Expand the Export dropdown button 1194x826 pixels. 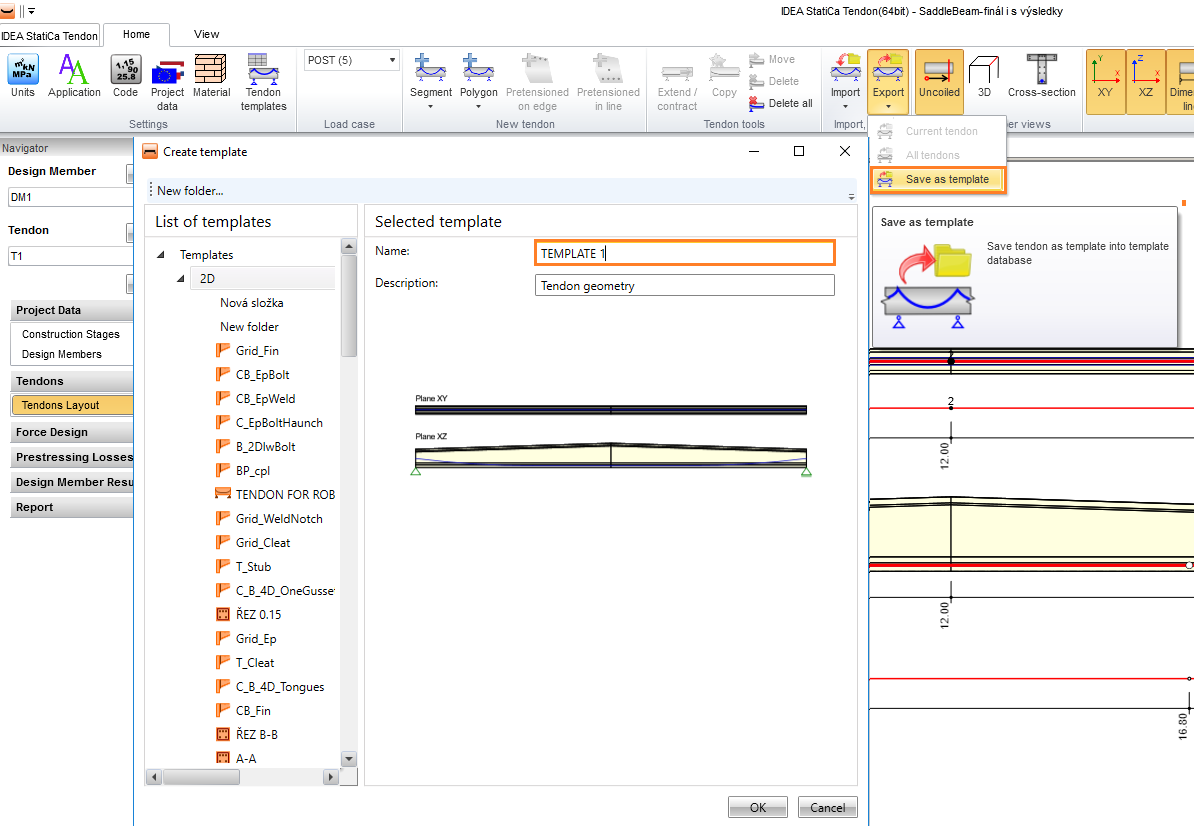pos(888,104)
